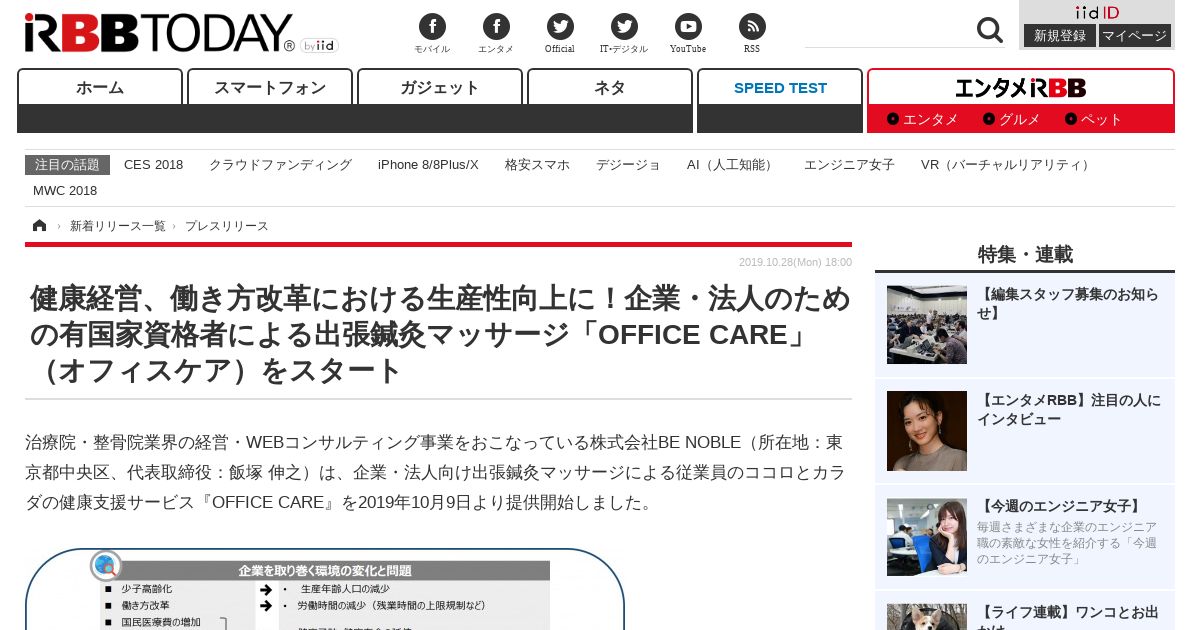The height and width of the screenshot is (630, 1200).
Task: Open the YouTube channel icon
Action: tap(688, 27)
